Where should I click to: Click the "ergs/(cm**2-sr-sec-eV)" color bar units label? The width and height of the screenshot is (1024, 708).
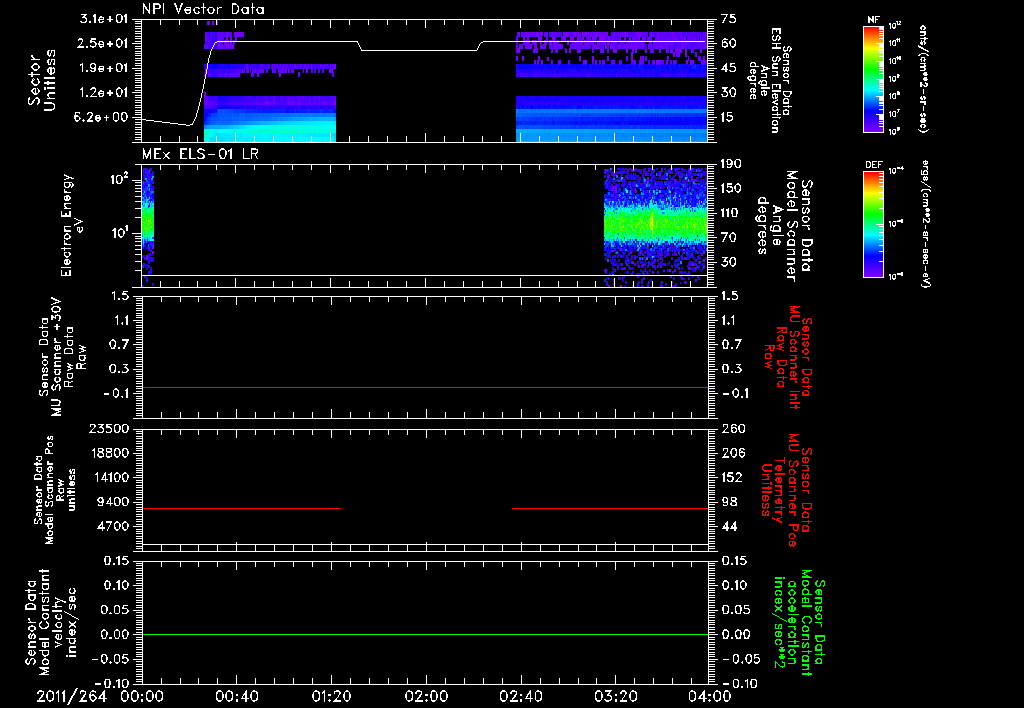coord(924,225)
